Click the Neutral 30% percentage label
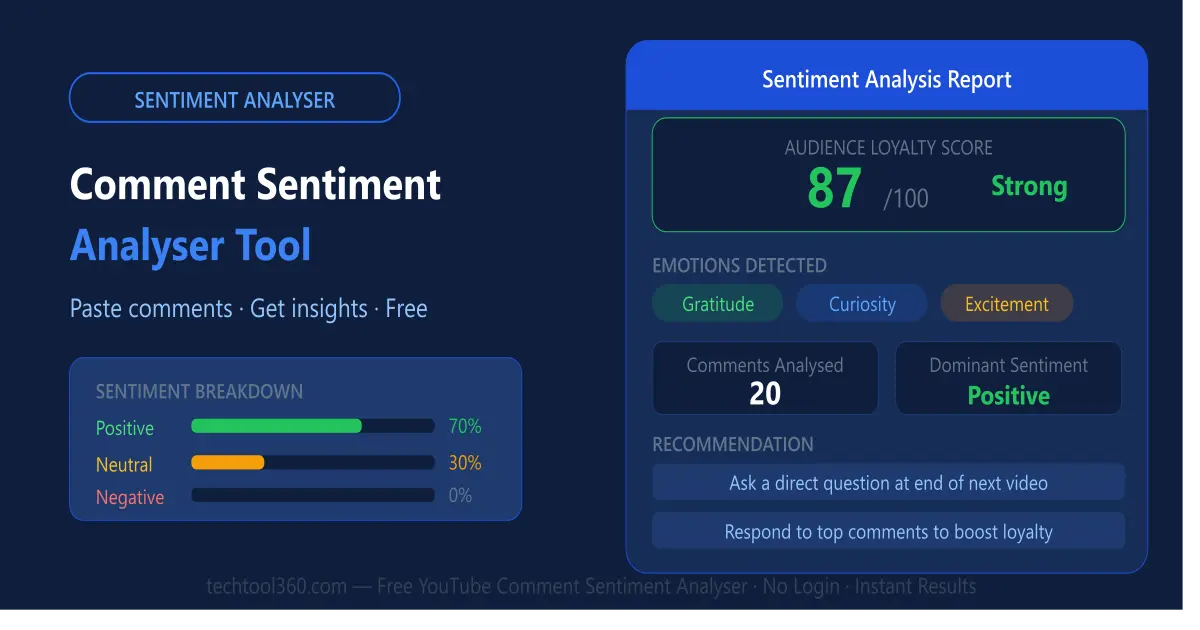 (464, 462)
